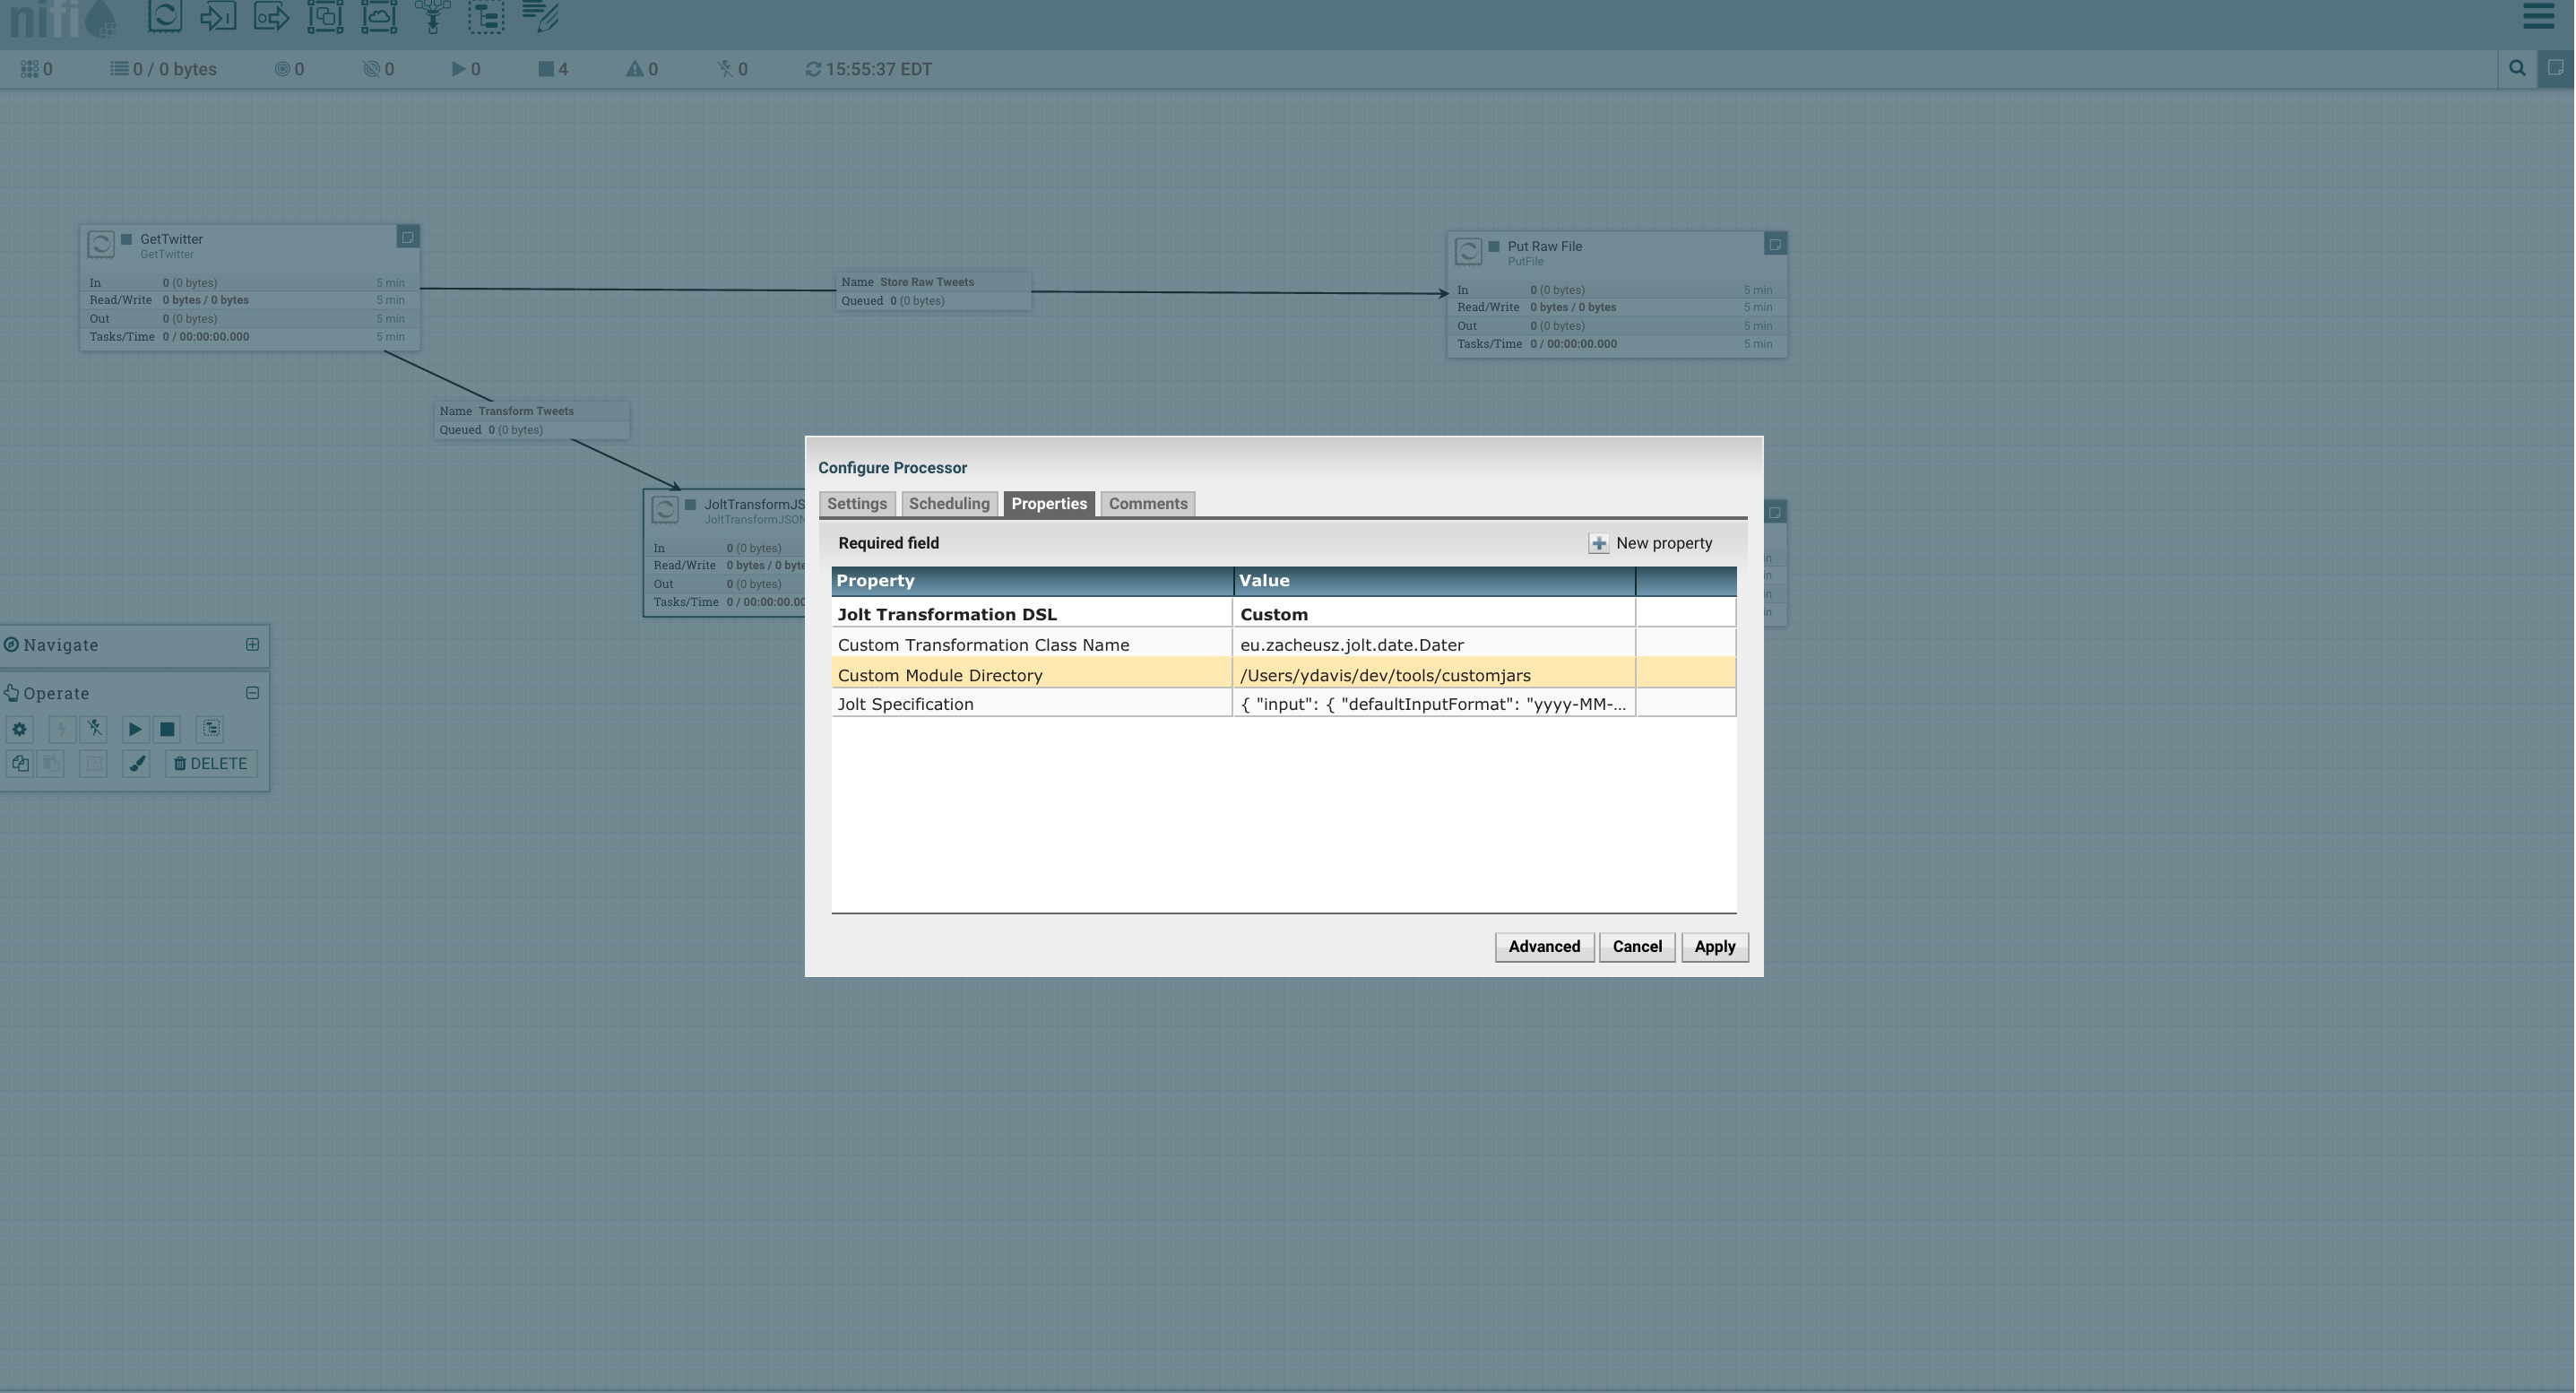Click the Value column header

click(x=1434, y=581)
